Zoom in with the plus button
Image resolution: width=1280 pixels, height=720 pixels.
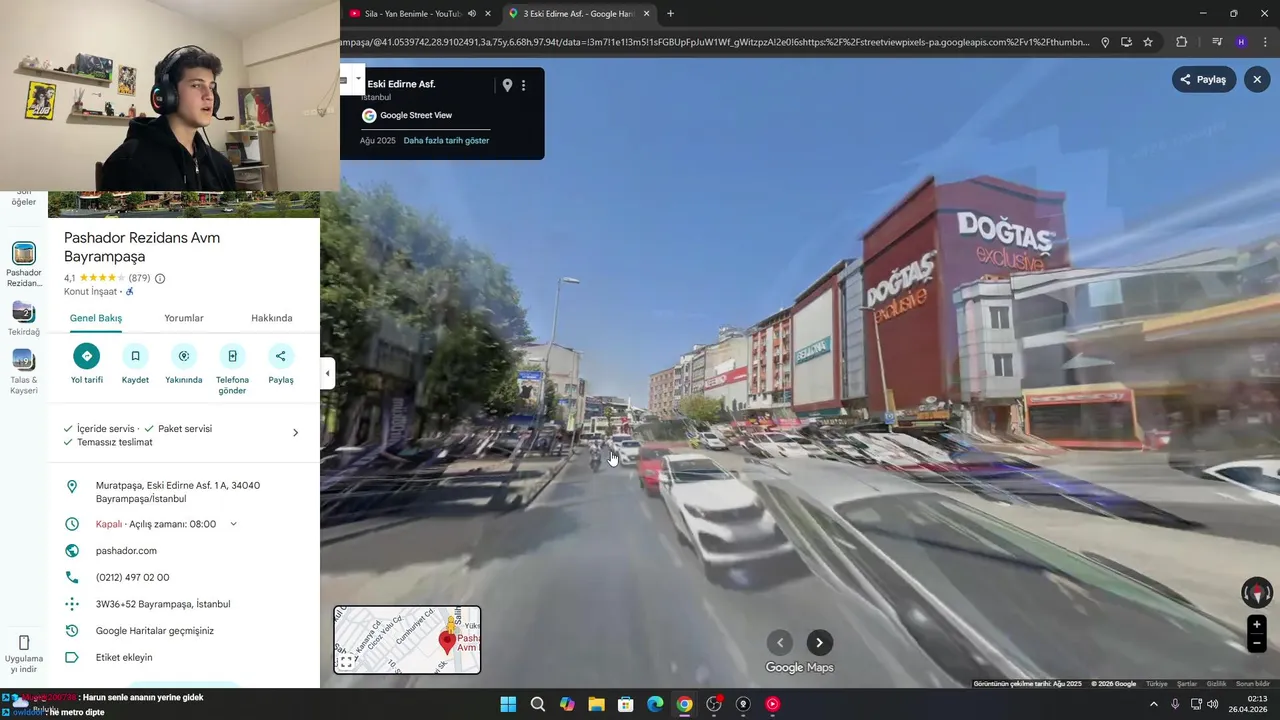coord(1257,625)
